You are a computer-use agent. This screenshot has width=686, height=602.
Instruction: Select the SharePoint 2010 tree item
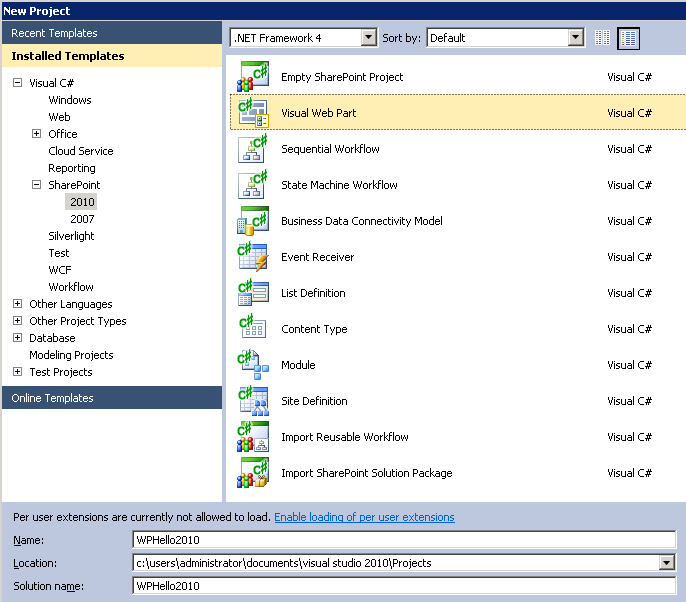point(82,202)
